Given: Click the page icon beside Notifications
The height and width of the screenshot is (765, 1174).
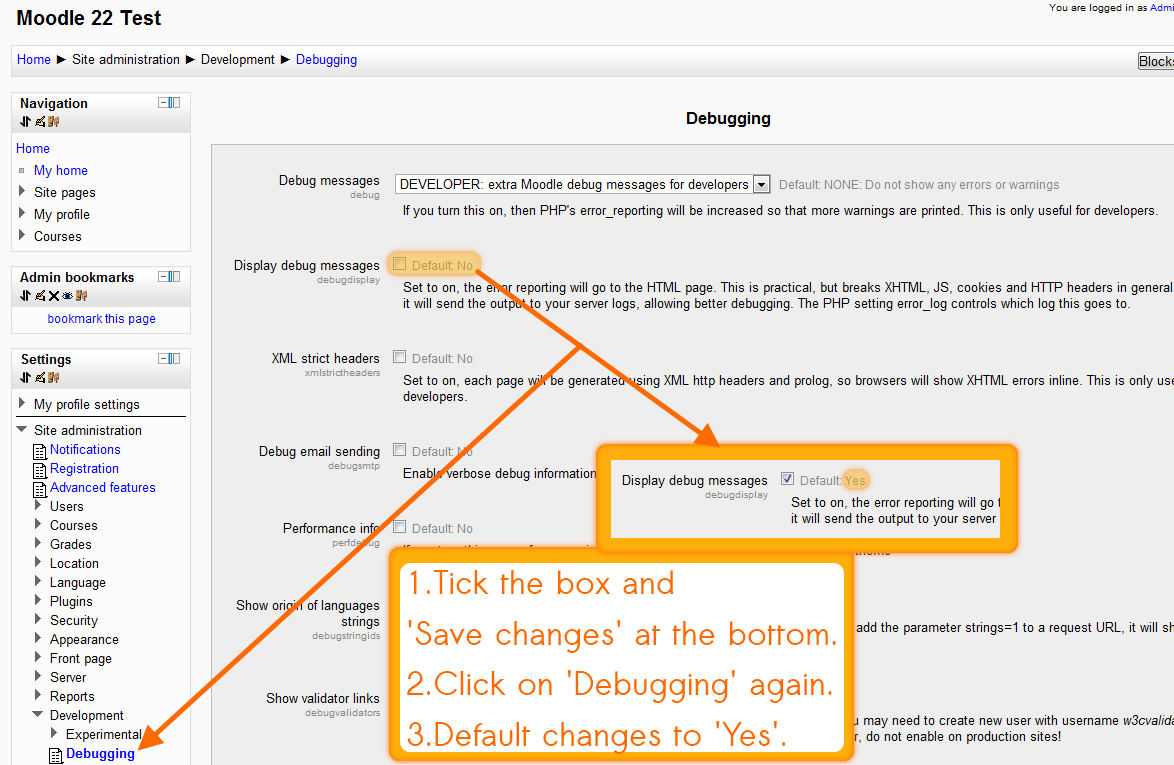Looking at the screenshot, I should coord(40,451).
